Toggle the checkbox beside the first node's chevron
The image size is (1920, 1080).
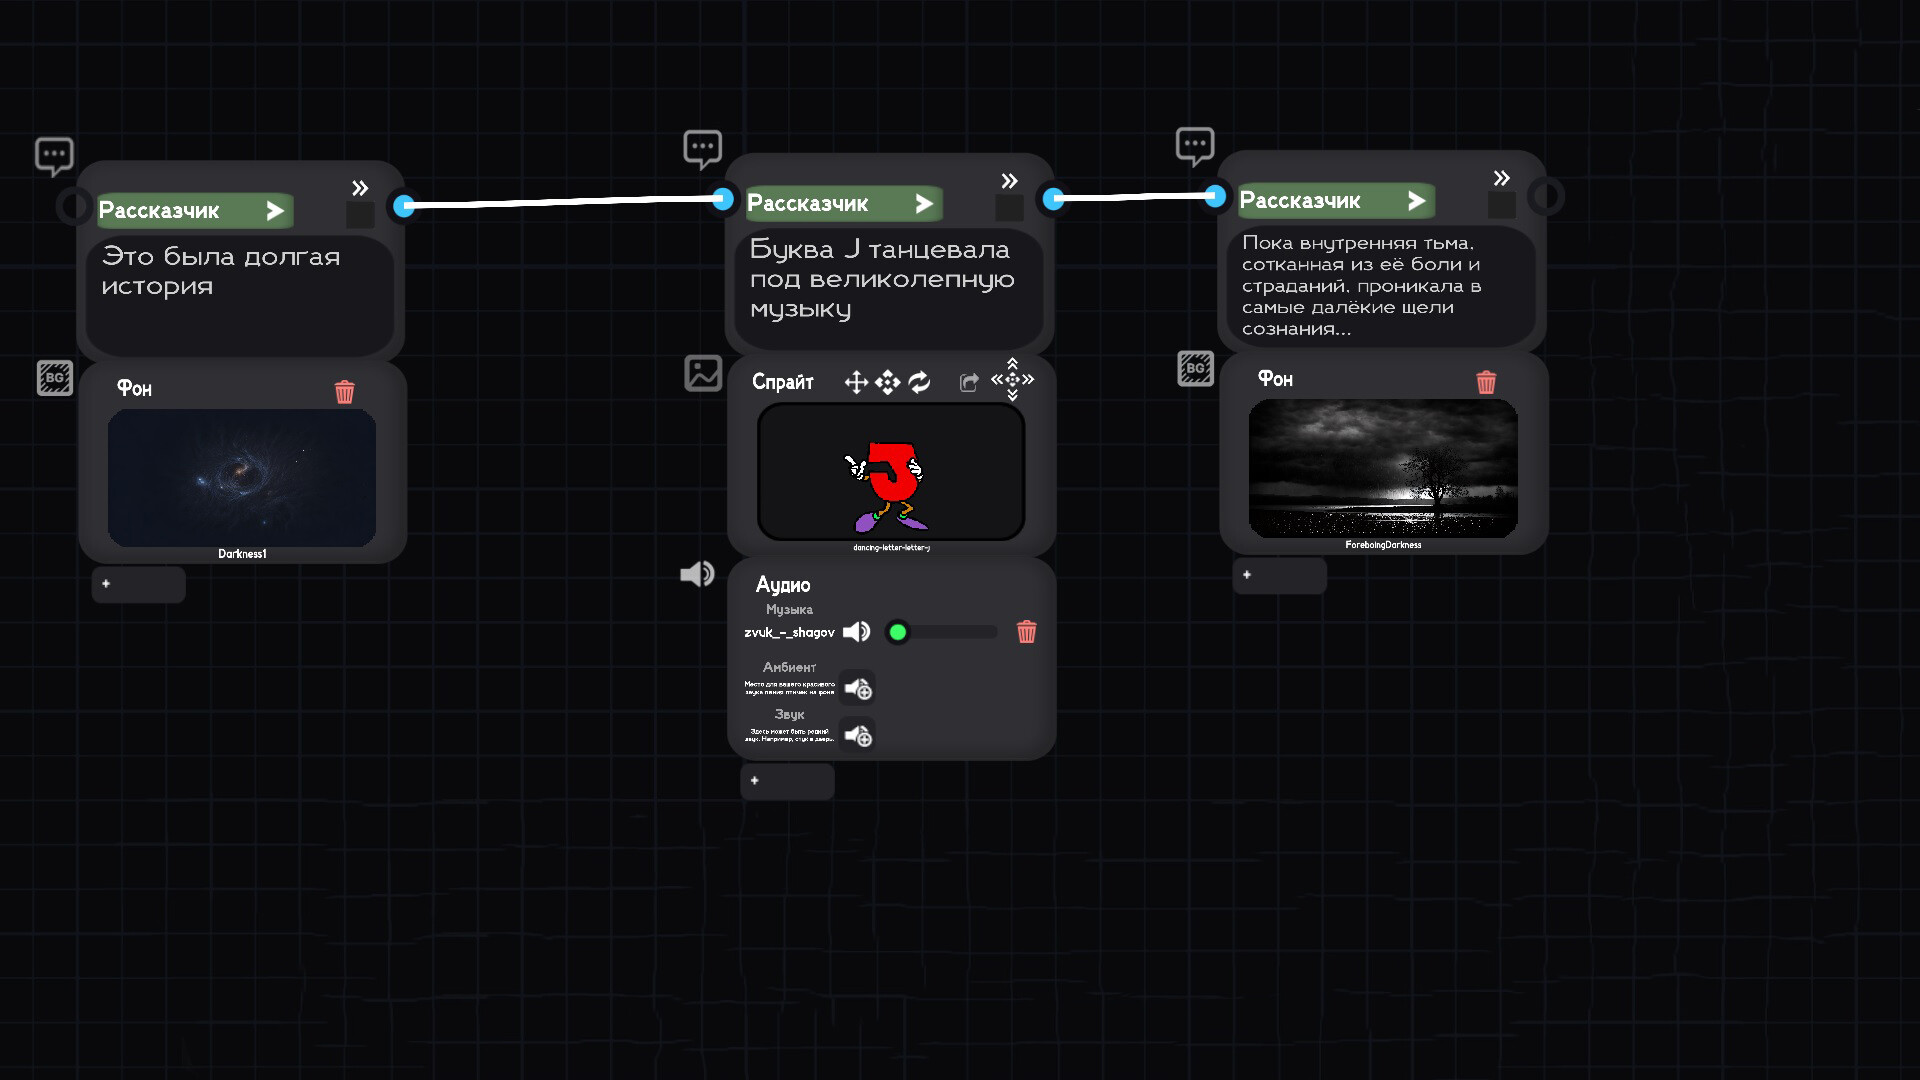click(x=359, y=213)
